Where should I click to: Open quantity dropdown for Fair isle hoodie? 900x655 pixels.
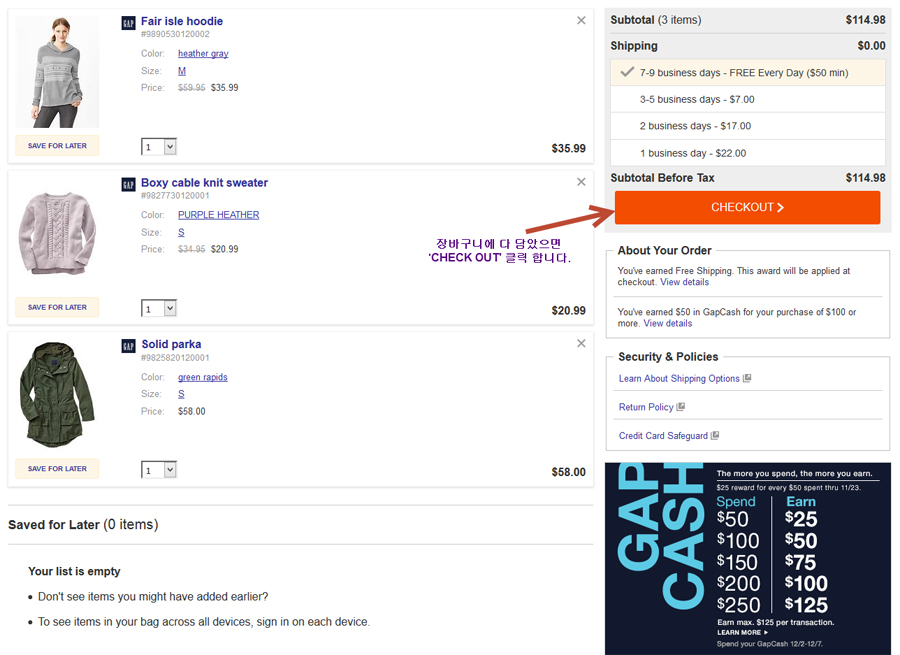pyautogui.click(x=159, y=147)
